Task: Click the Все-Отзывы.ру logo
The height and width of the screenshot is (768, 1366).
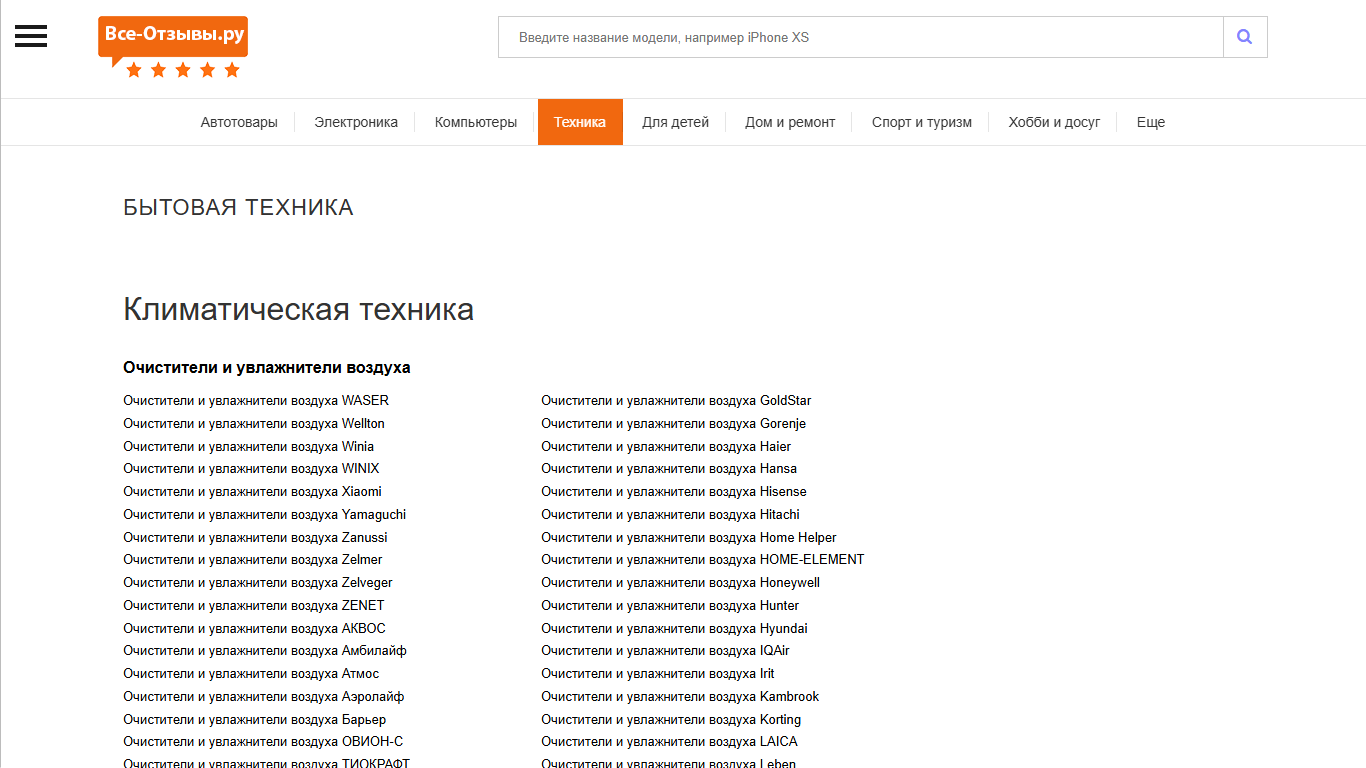Action: point(173,47)
